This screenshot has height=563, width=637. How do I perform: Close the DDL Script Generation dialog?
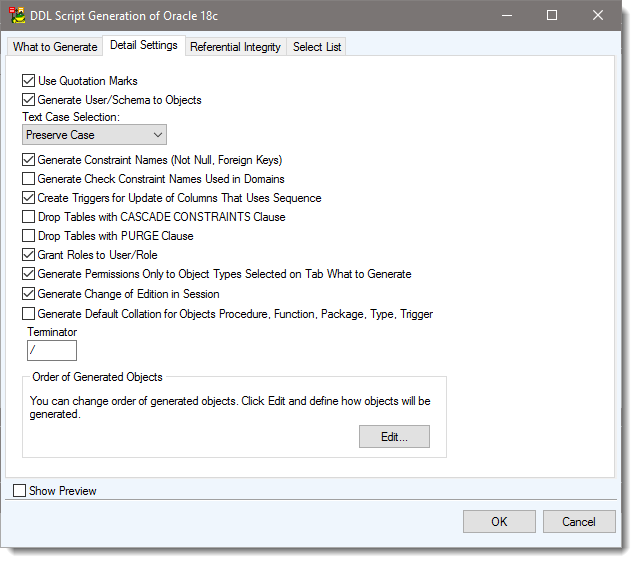point(598,15)
